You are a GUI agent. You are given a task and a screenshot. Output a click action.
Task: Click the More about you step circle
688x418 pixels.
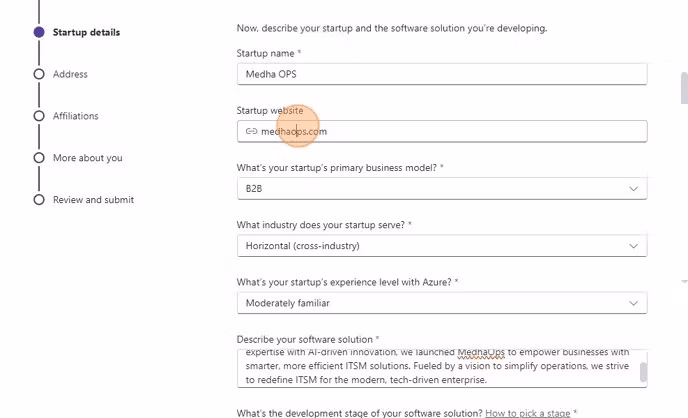[x=38, y=158]
